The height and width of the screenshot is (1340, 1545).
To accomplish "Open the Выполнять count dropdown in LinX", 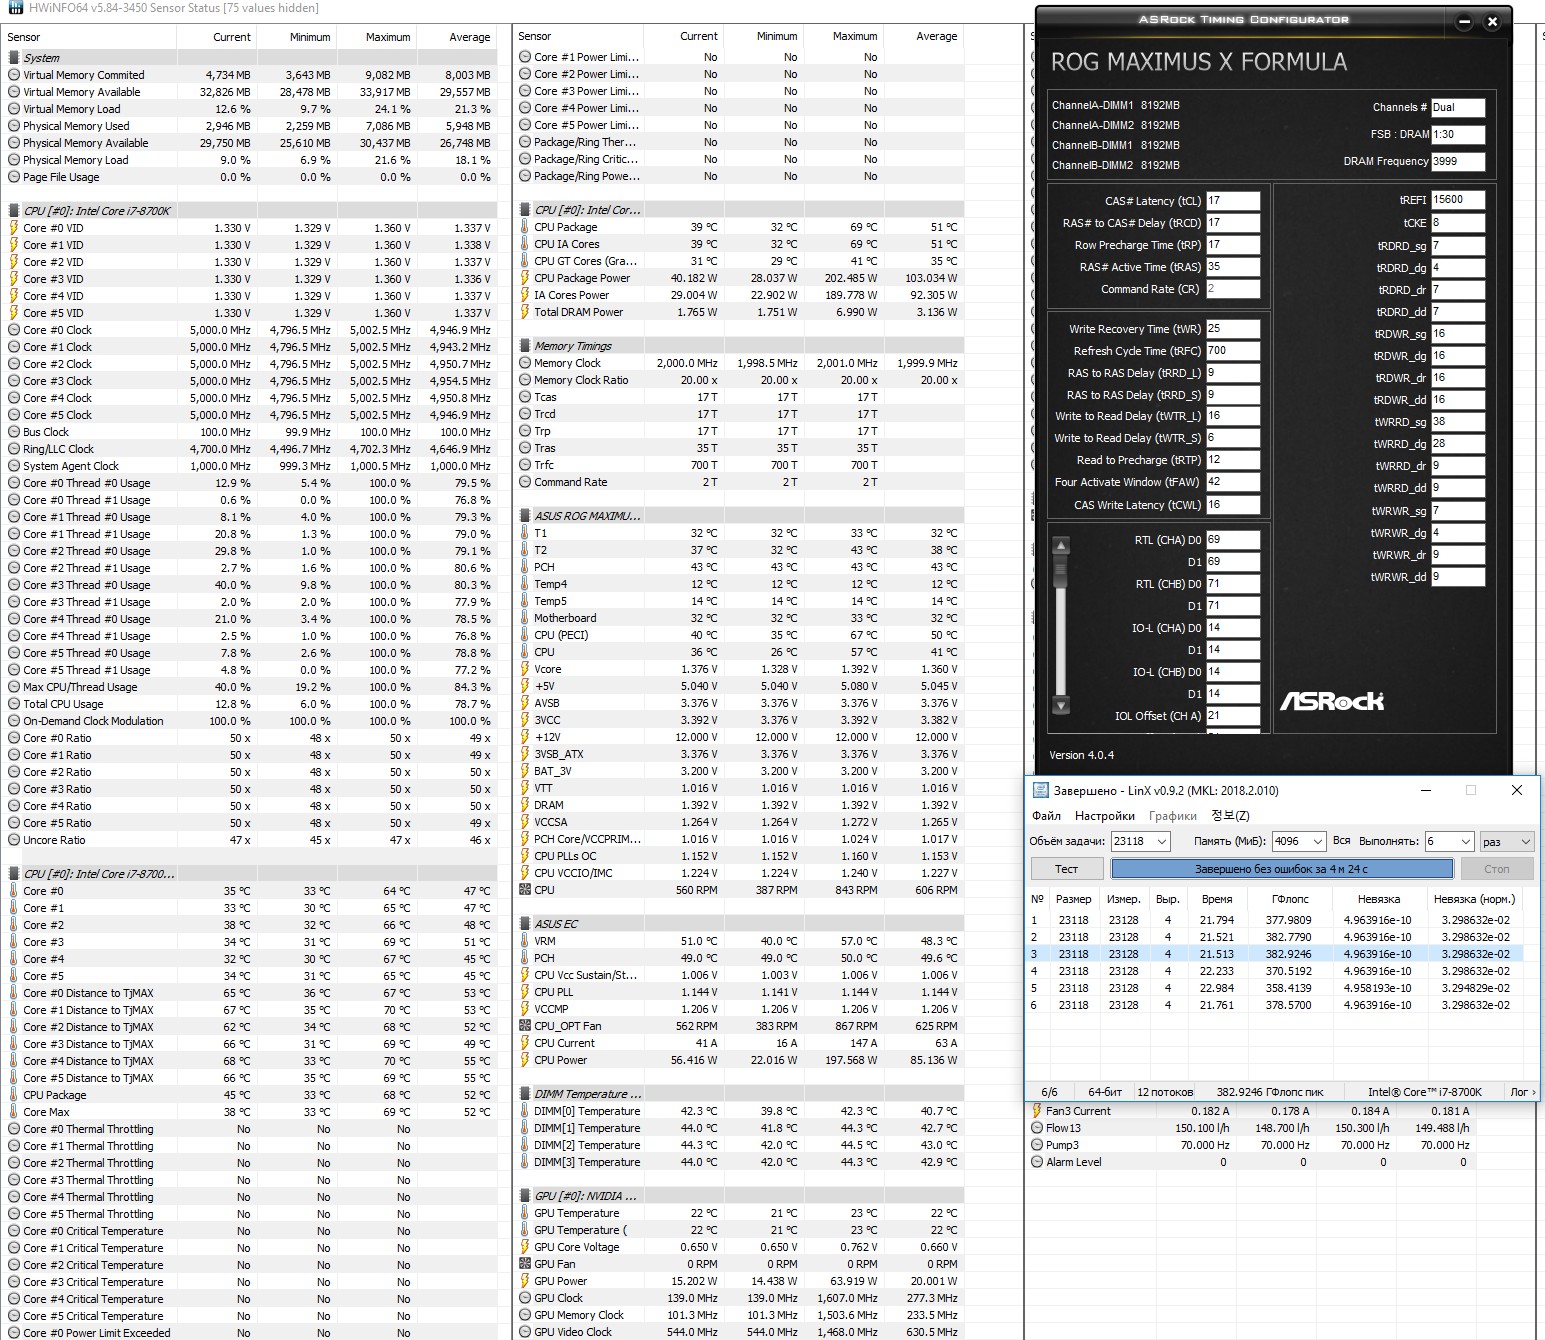I will click(x=1466, y=842).
